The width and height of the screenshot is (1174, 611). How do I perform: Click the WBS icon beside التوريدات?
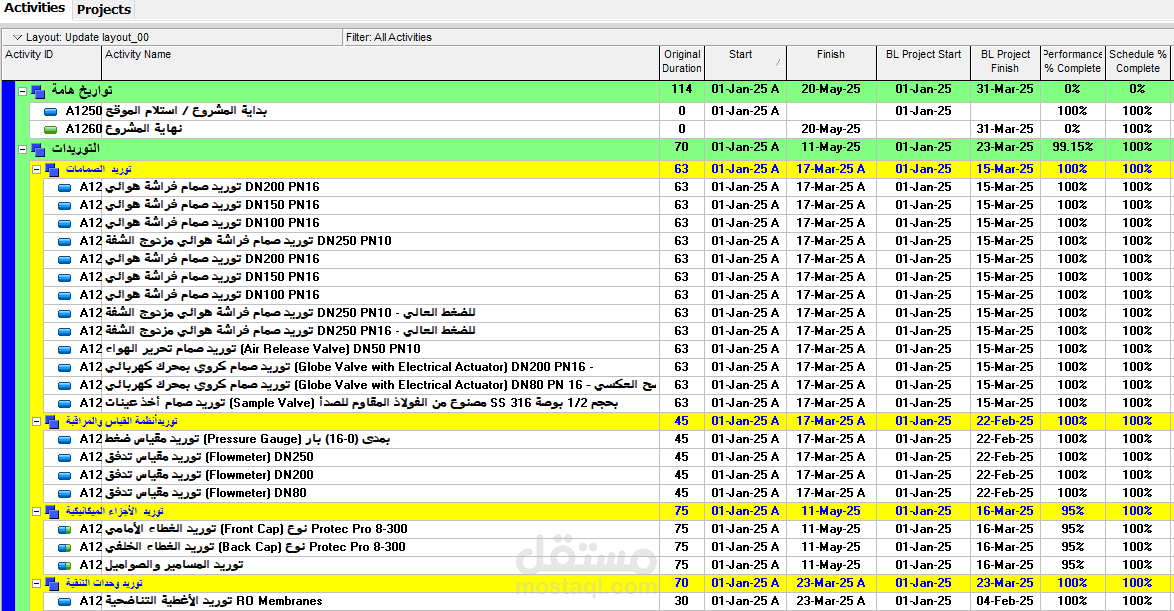coord(38,150)
